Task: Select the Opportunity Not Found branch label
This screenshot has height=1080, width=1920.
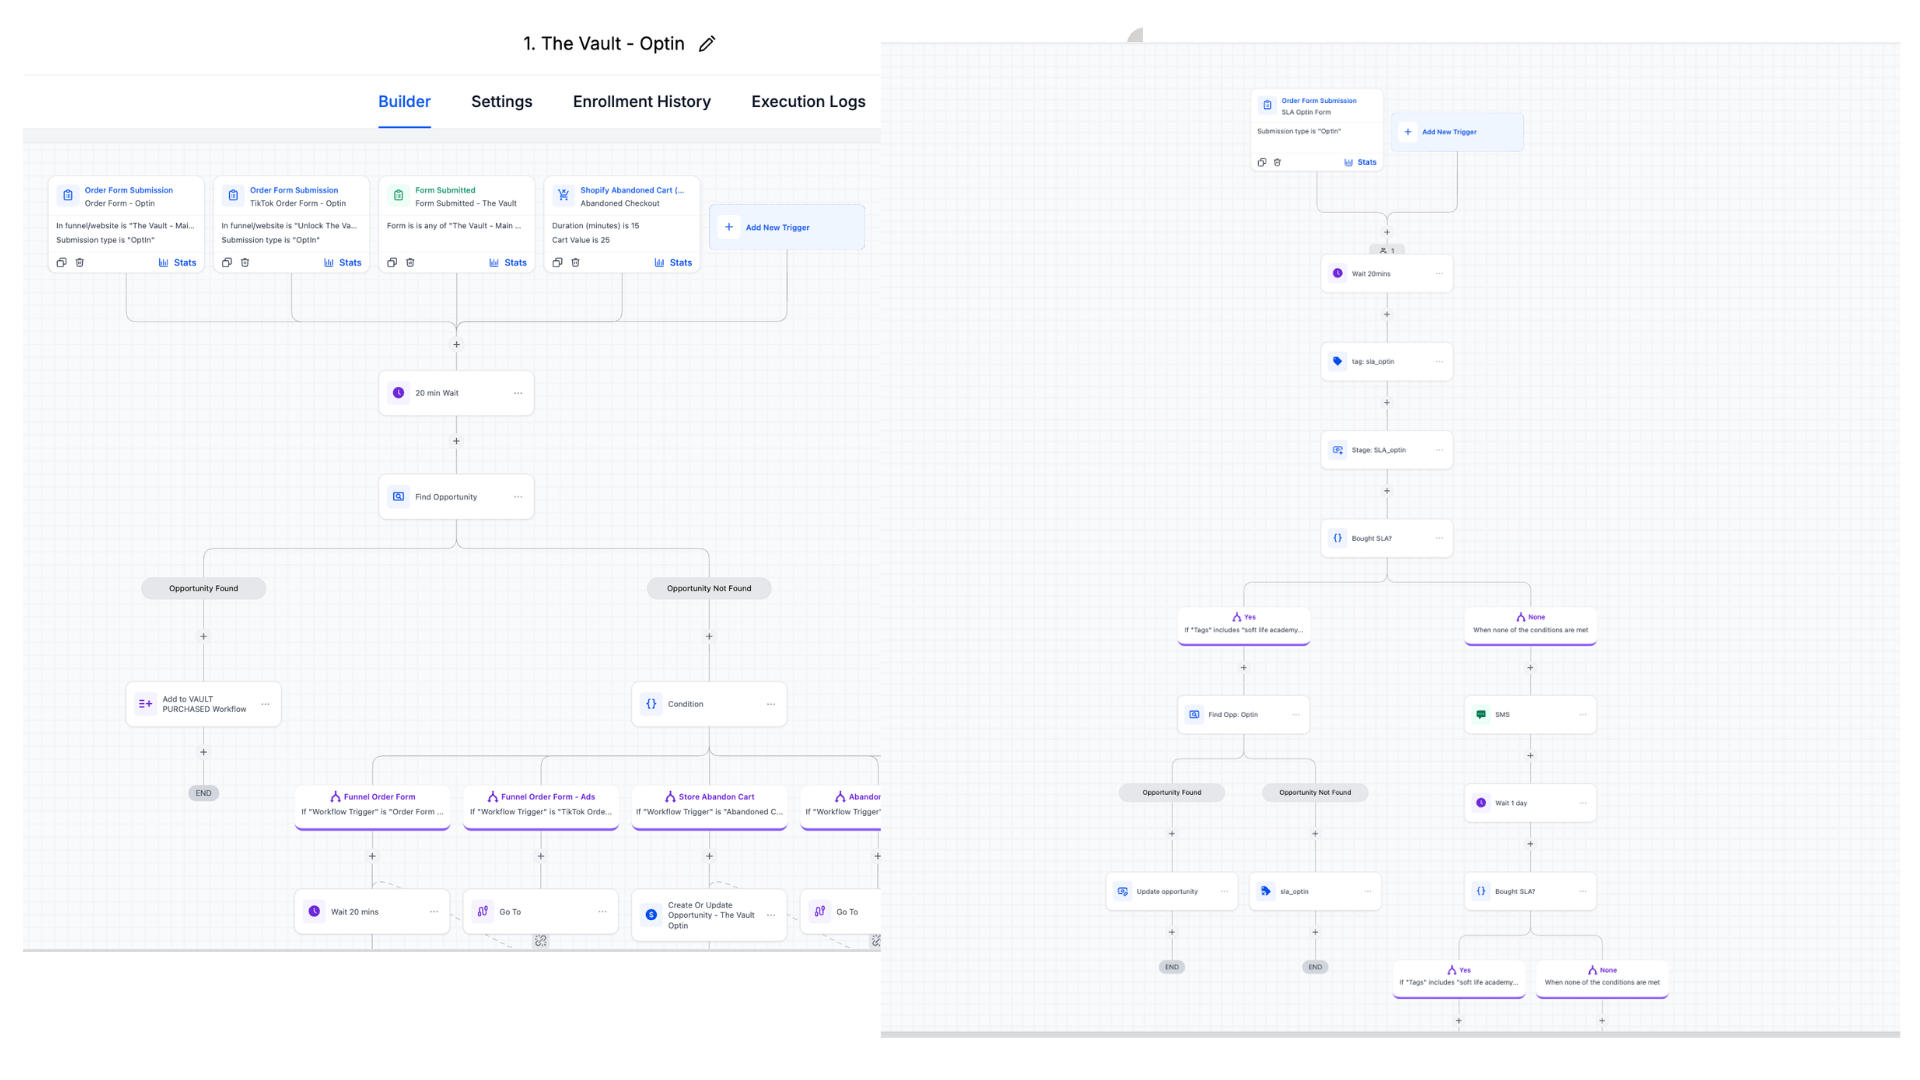Action: (709, 588)
